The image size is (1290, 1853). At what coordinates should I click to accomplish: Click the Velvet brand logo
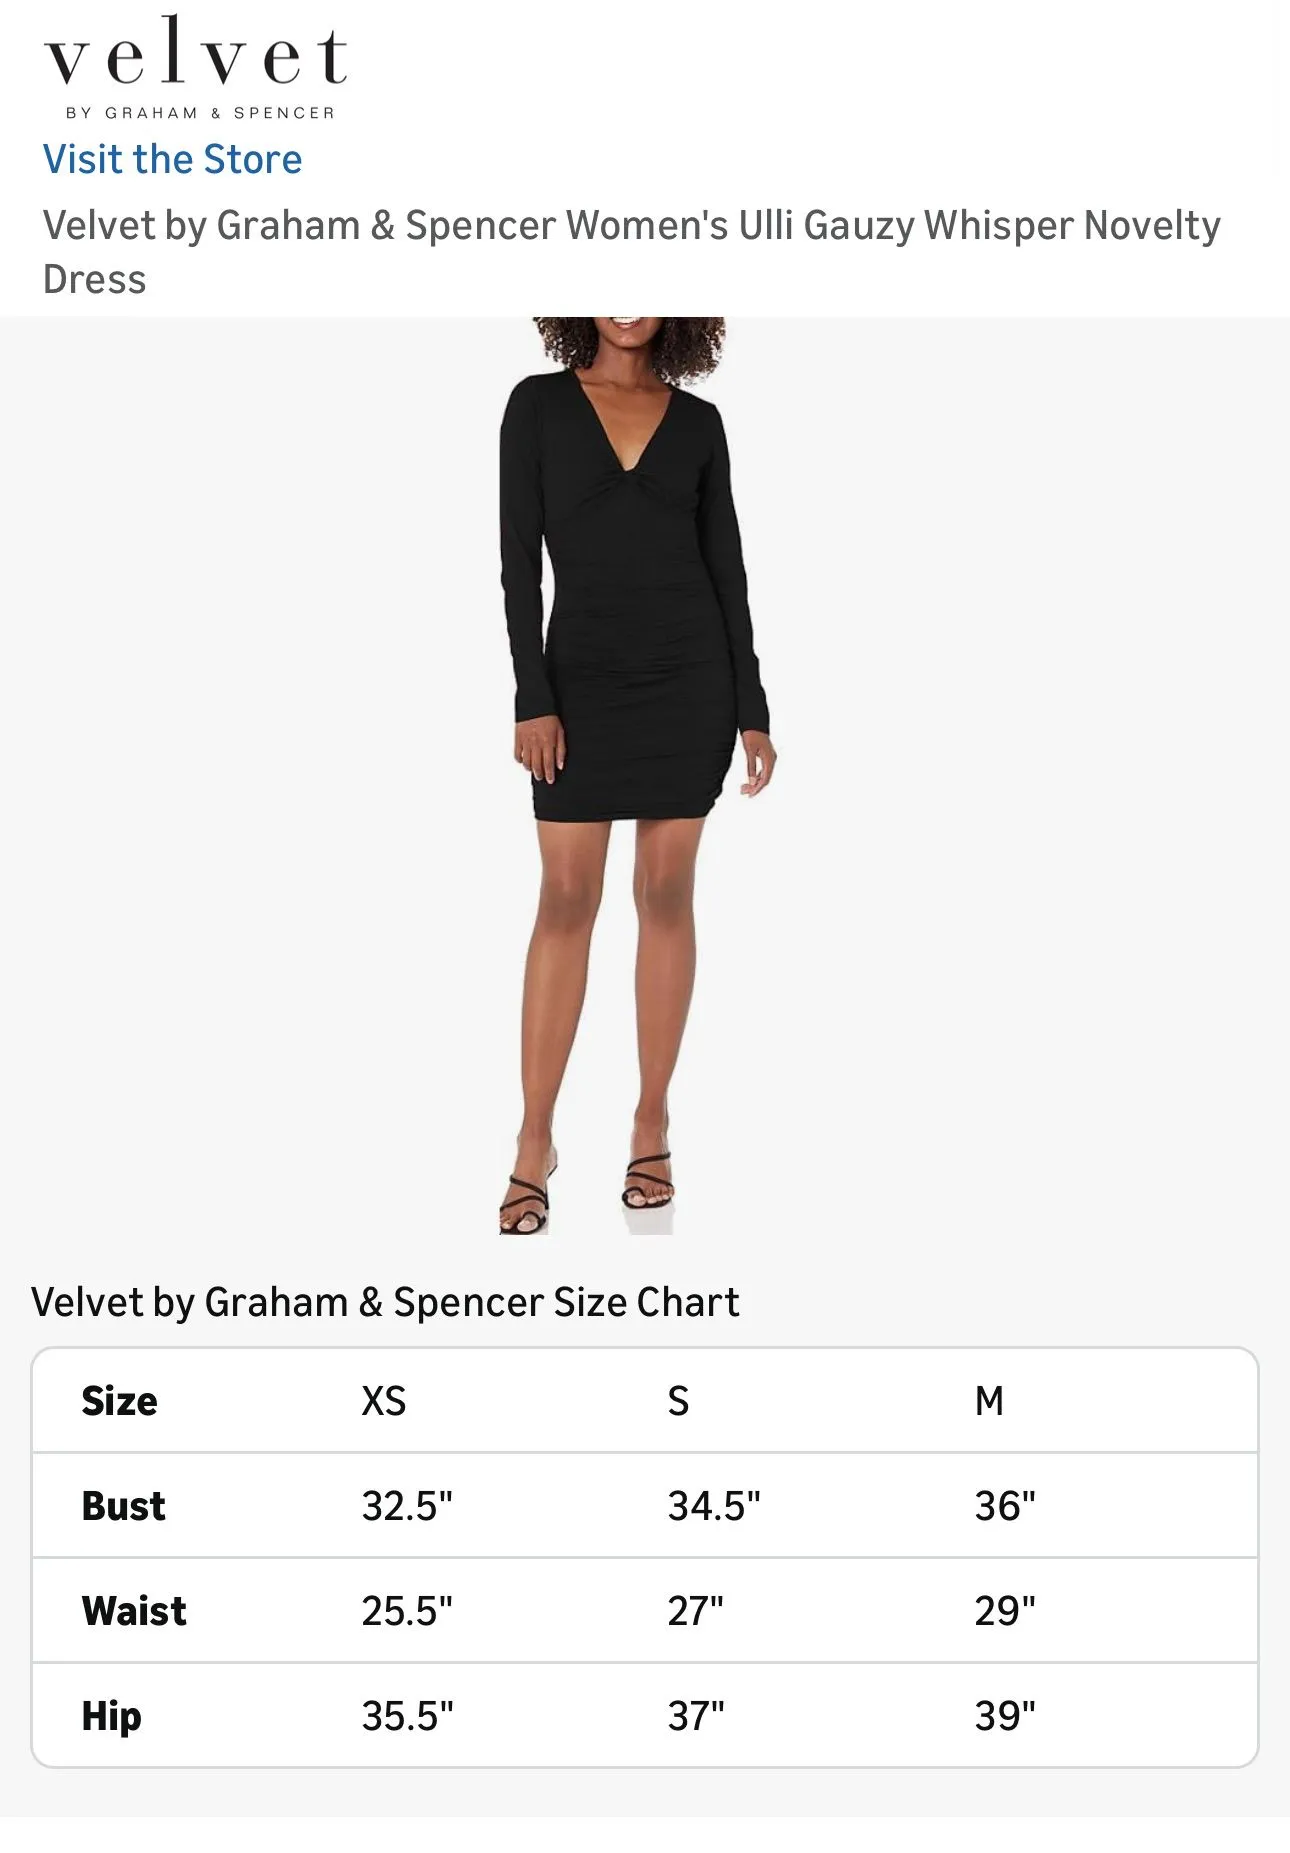click(x=196, y=68)
